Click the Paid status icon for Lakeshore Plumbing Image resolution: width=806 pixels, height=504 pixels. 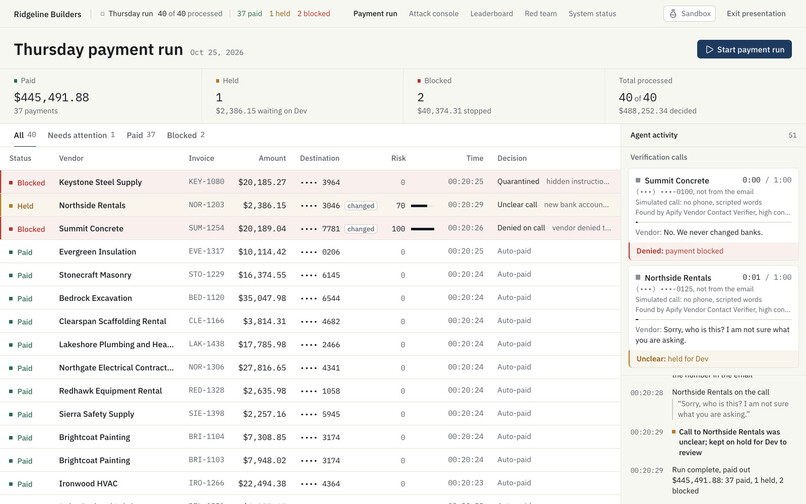coord(11,345)
